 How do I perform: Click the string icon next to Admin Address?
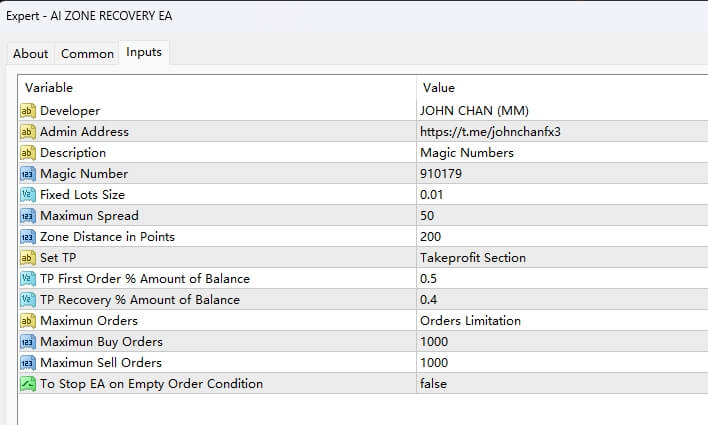pyautogui.click(x=28, y=131)
